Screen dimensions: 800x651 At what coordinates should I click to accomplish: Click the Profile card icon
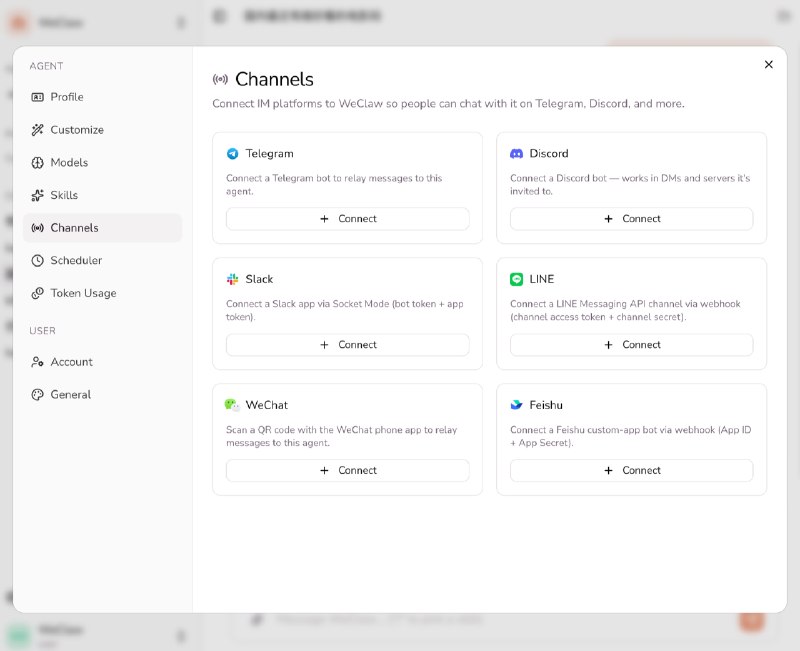tap(37, 97)
